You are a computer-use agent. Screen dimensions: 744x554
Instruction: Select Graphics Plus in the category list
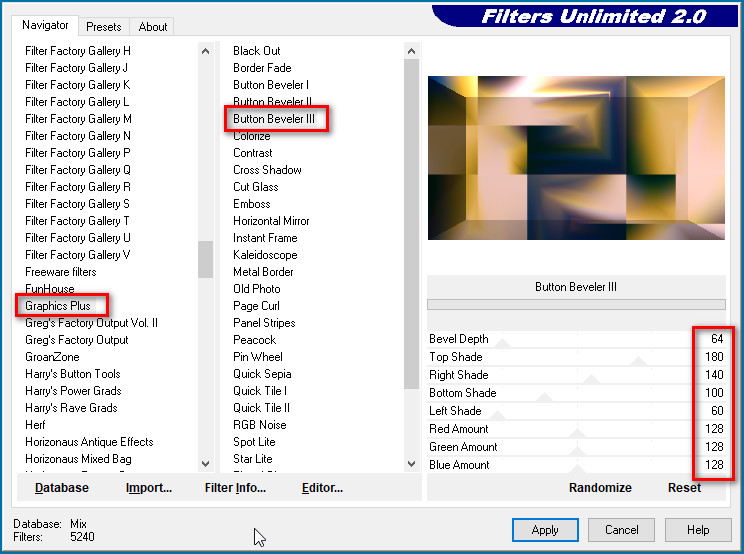58,306
